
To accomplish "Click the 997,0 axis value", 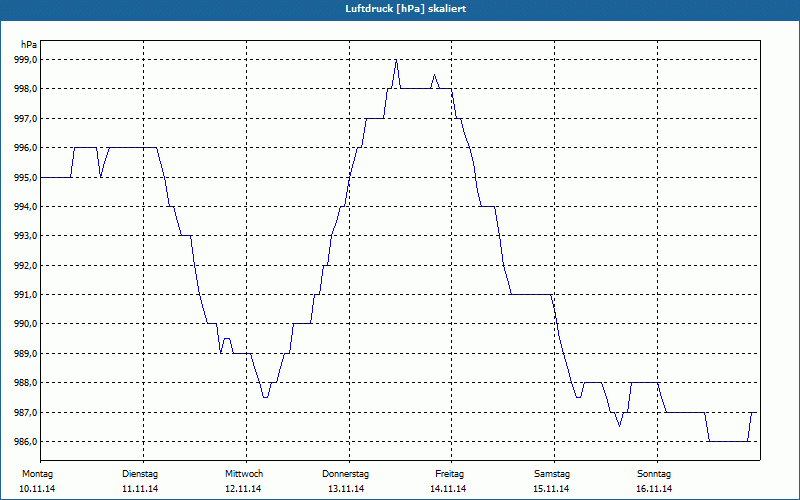I will pyautogui.click(x=26, y=118).
